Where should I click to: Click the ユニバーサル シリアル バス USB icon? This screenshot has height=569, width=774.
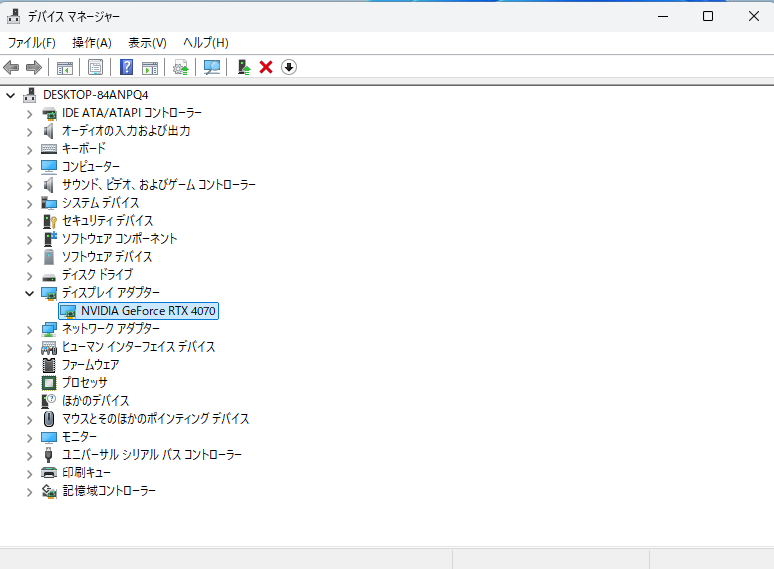(49, 455)
